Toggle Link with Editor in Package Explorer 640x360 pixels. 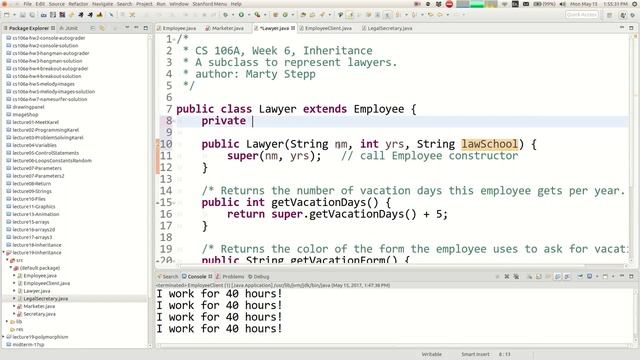(102, 28)
